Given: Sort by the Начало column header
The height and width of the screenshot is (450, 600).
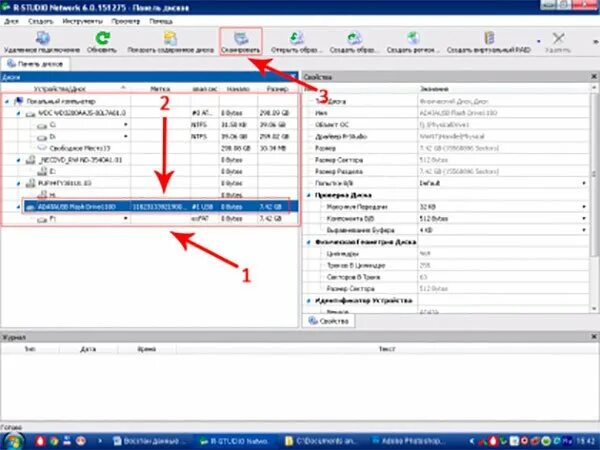Looking at the screenshot, I should tap(238, 89).
